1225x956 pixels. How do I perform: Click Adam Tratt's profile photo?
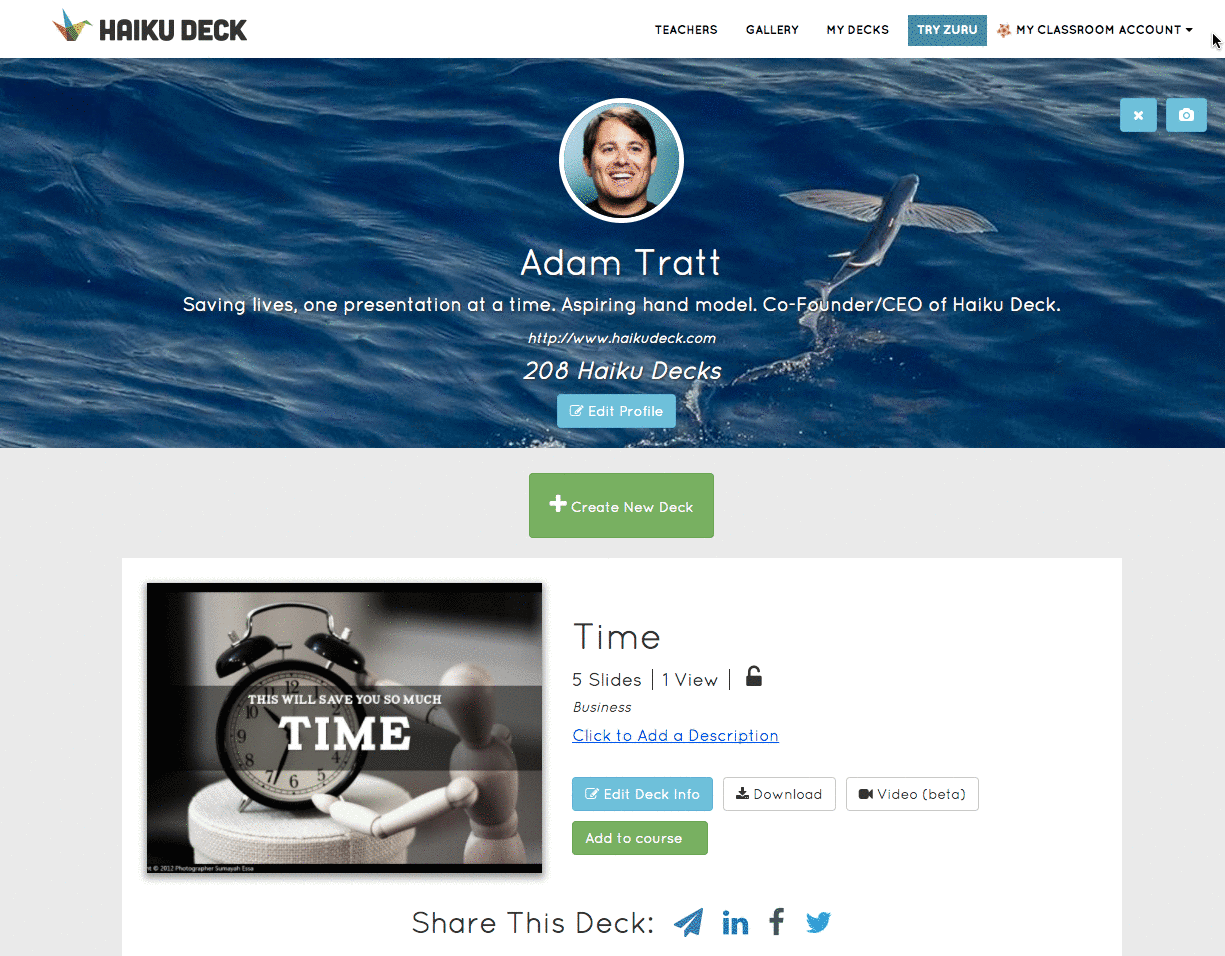point(621,160)
